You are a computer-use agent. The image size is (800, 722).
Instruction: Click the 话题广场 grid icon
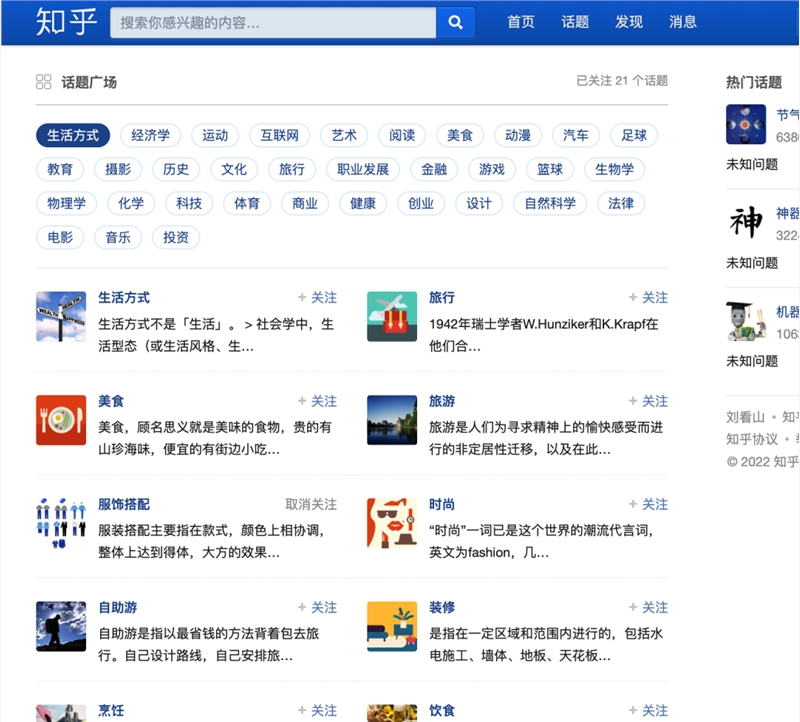pyautogui.click(x=43, y=82)
